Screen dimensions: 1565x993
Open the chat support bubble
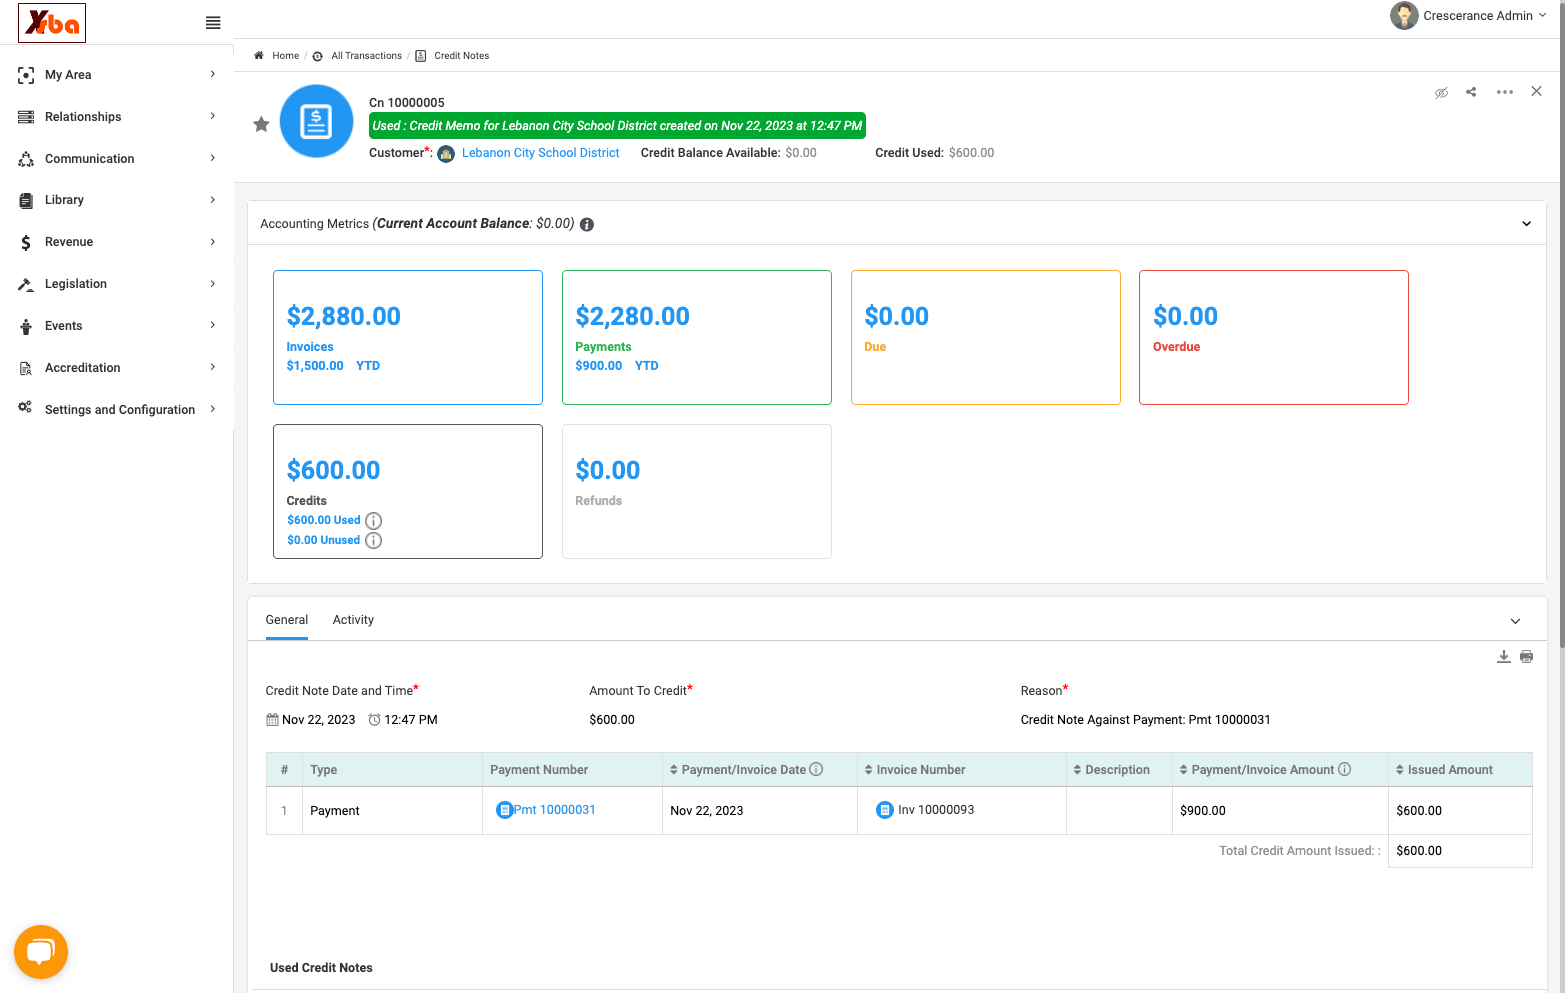pos(41,952)
